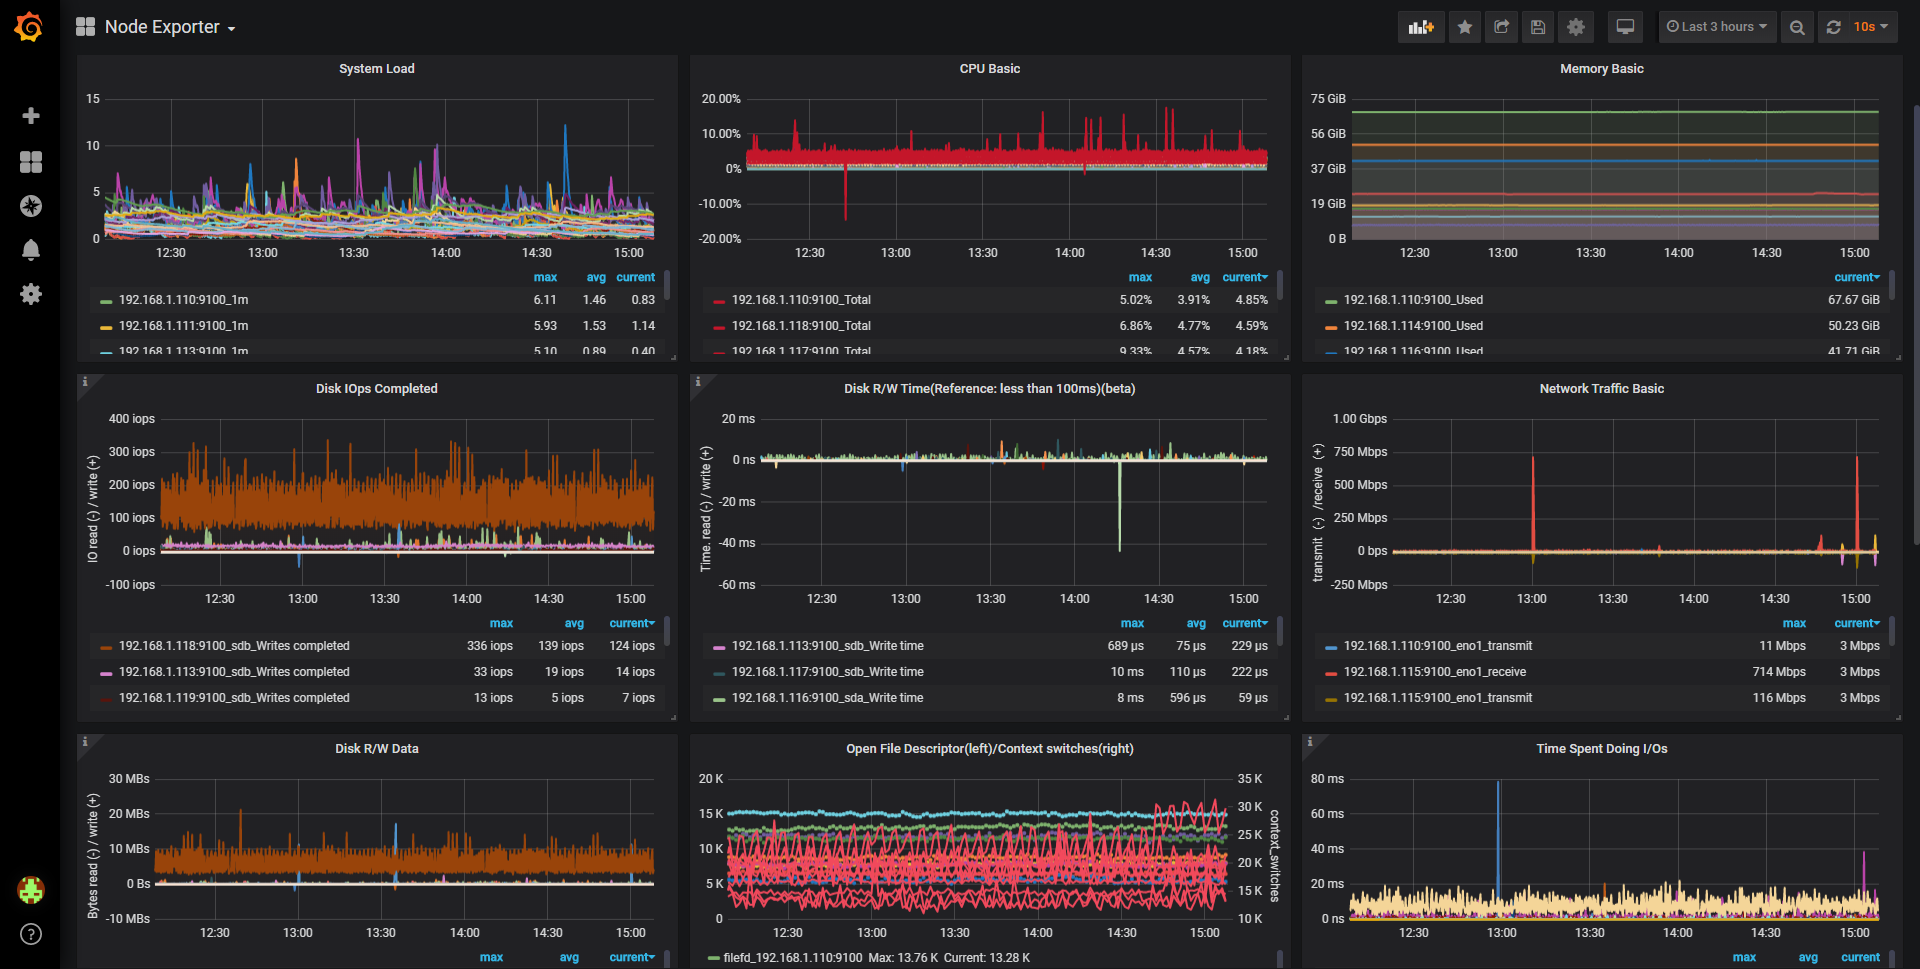Star this dashboard as favorite
The width and height of the screenshot is (1920, 969).
coord(1465,27)
